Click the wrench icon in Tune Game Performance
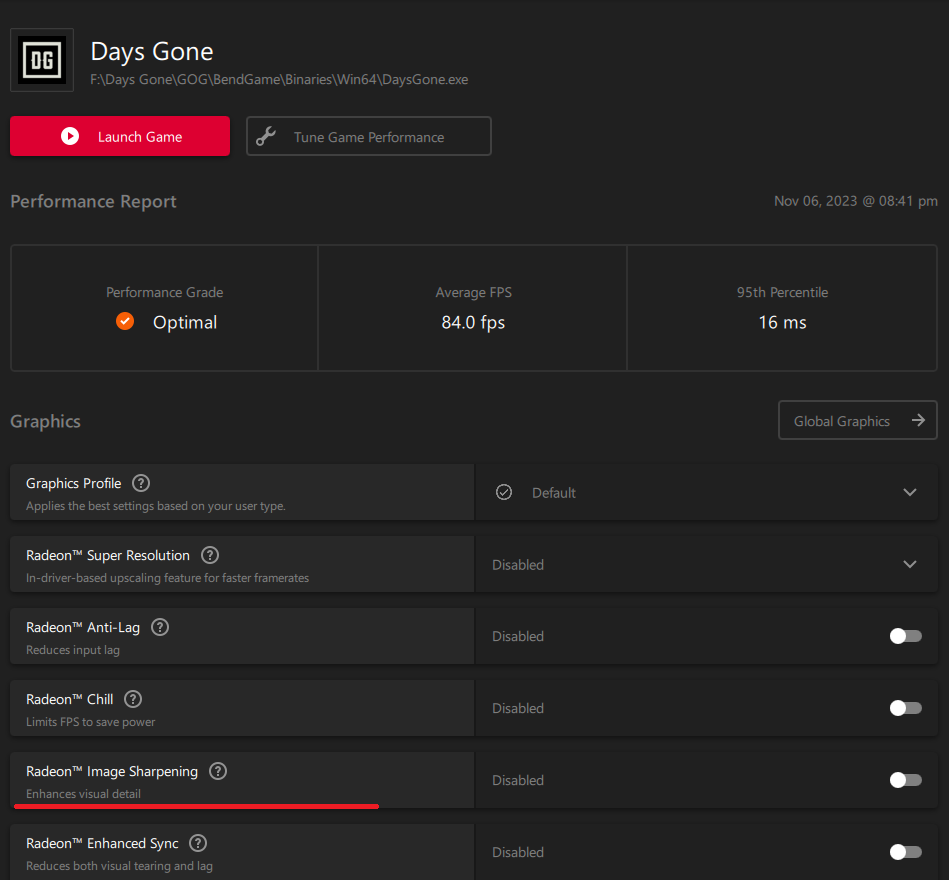 [x=266, y=136]
